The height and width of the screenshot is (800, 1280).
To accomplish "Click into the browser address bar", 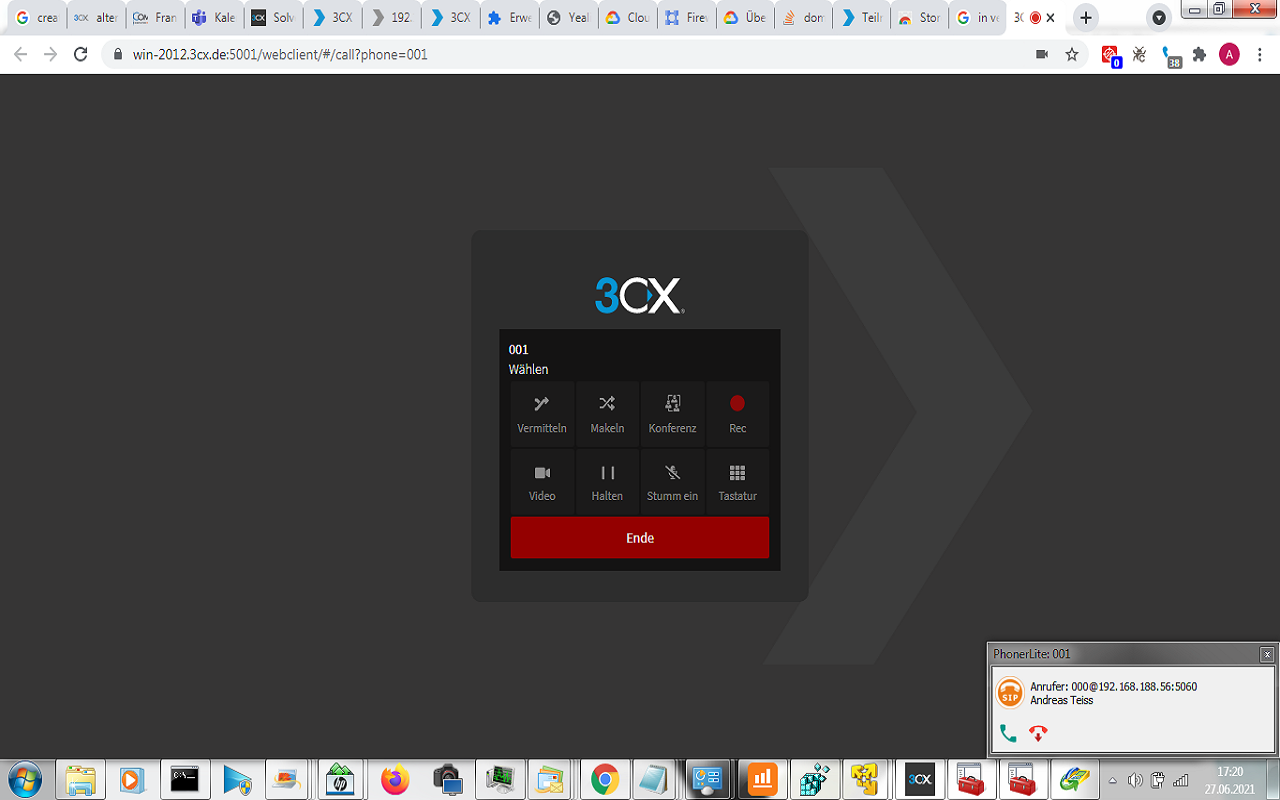I will (400, 54).
